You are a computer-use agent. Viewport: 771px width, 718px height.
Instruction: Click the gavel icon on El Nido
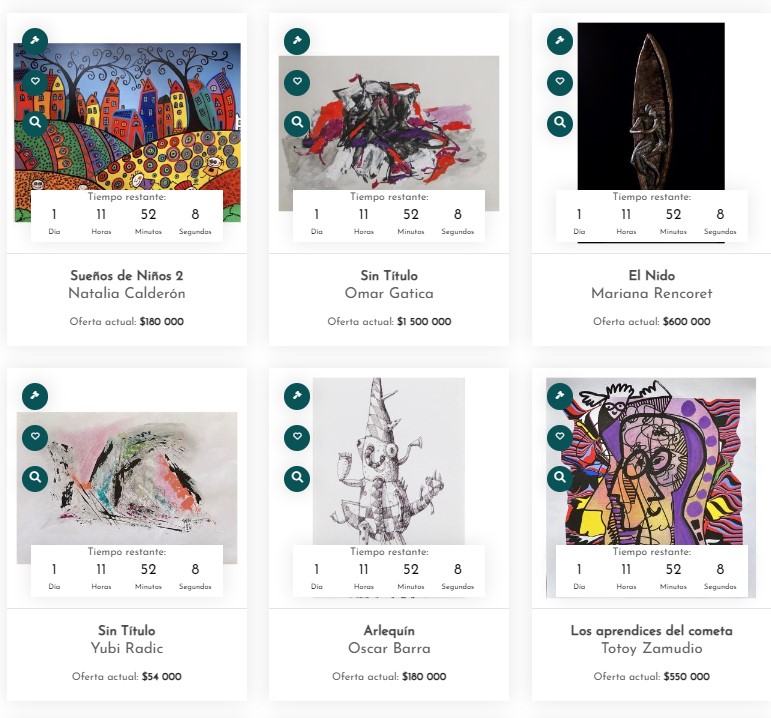tap(560, 42)
